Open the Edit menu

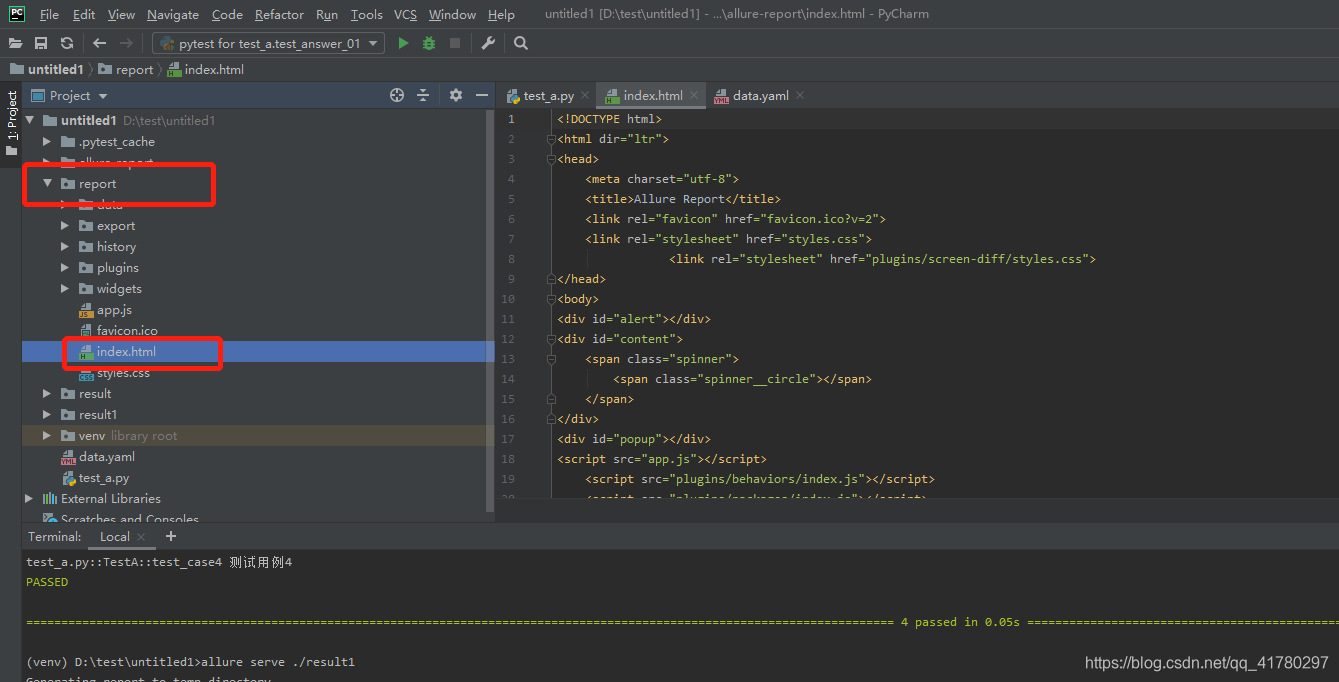(x=84, y=14)
